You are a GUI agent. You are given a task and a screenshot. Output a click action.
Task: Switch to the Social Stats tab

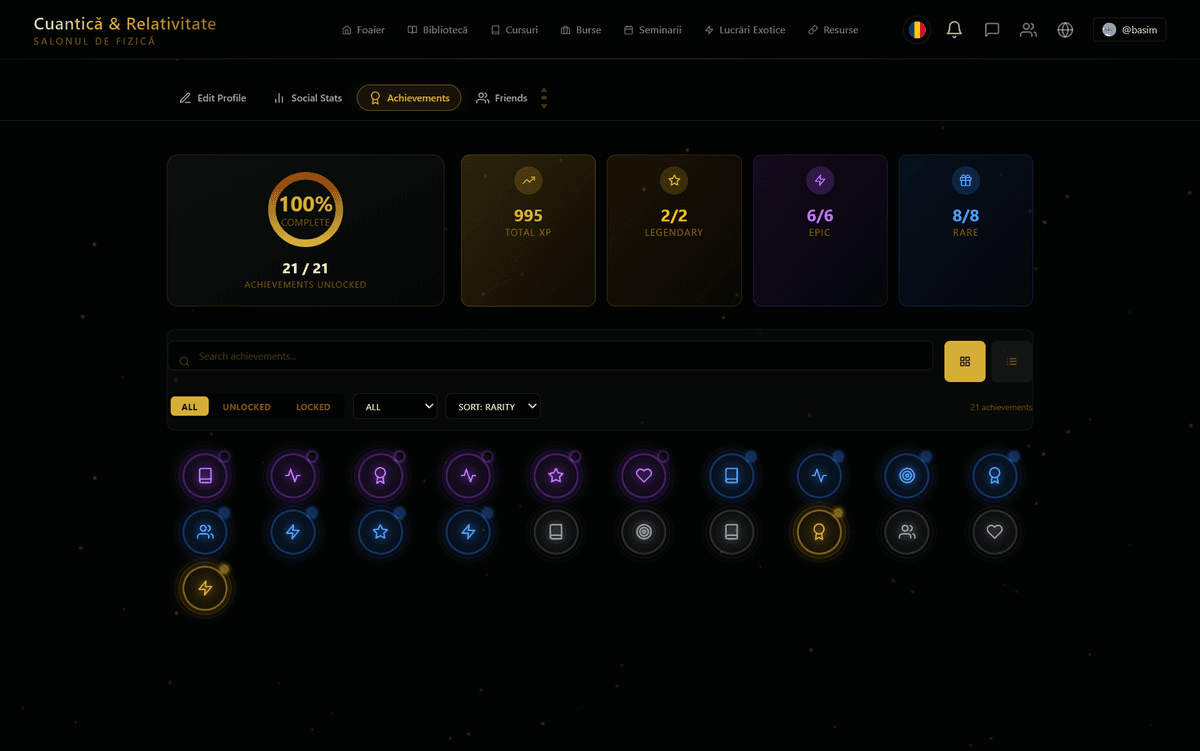(308, 98)
